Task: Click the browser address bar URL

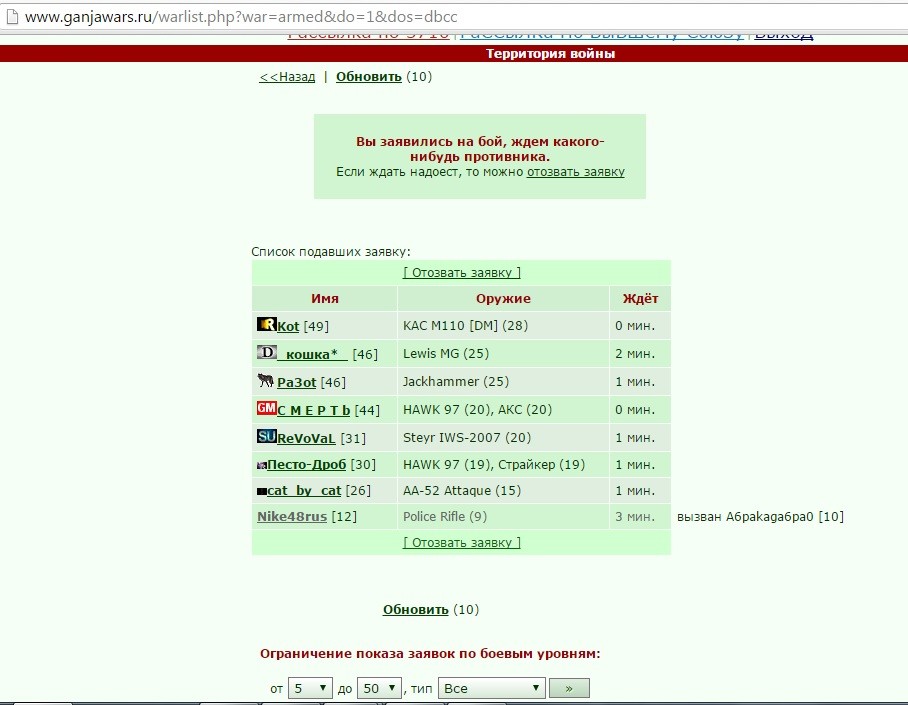Action: coord(241,17)
